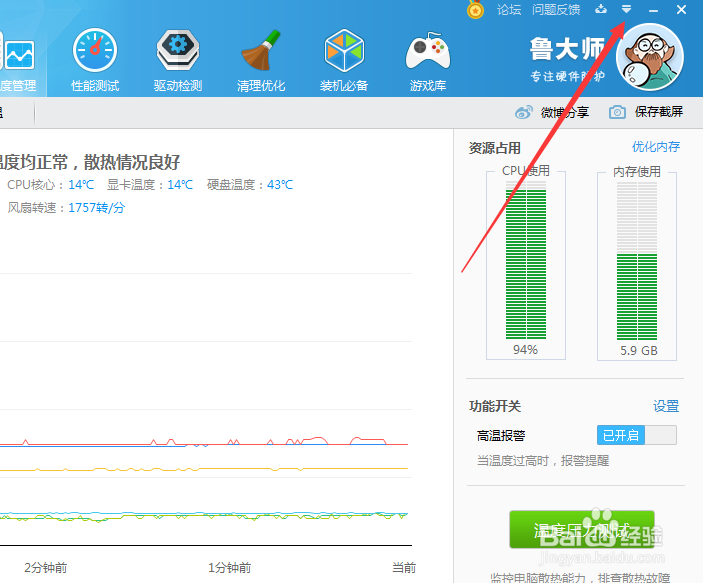This screenshot has width=703, height=583.
Task: Open the 设置 settings link
Action: [666, 406]
